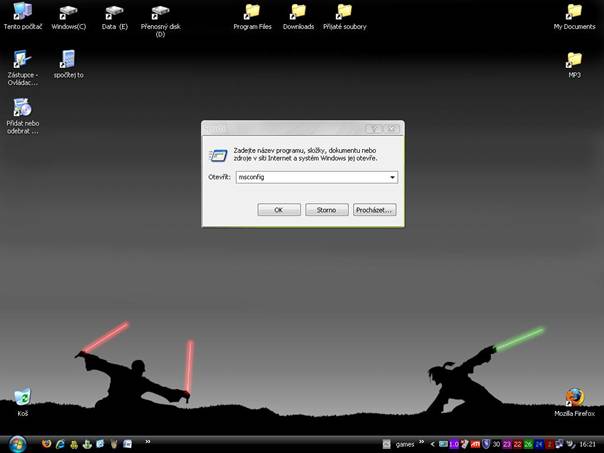The image size is (604, 453).
Task: Click the green 26 temperature tray icon
Action: pos(528,444)
